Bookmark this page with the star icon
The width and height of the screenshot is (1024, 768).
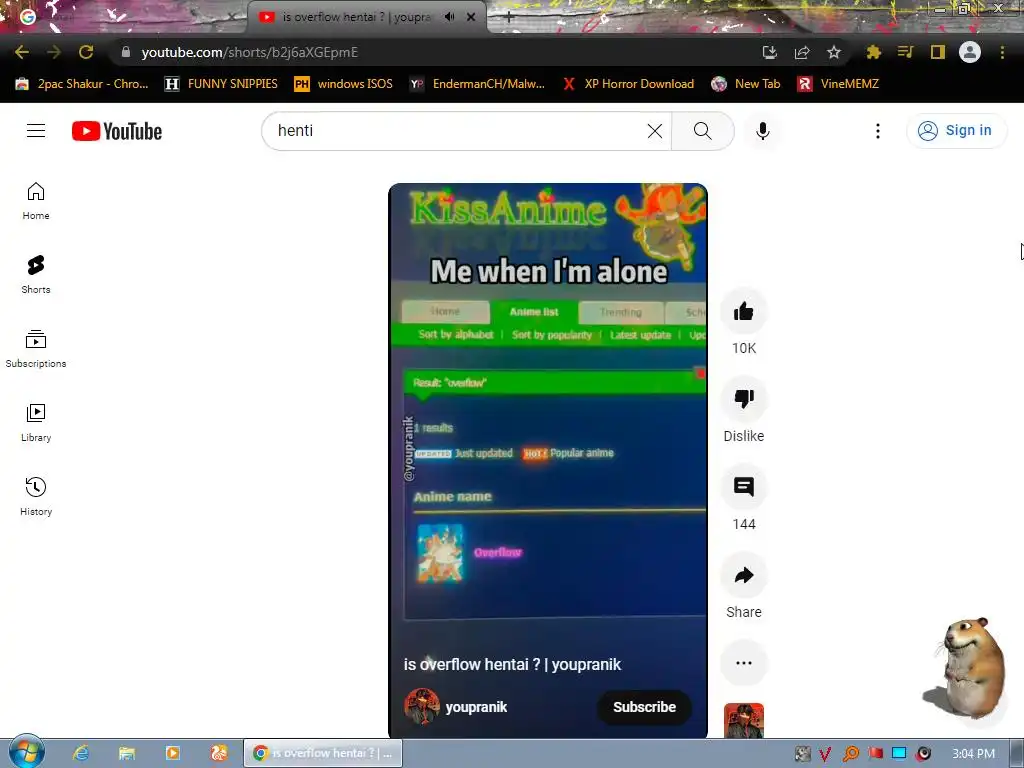pyautogui.click(x=833, y=52)
